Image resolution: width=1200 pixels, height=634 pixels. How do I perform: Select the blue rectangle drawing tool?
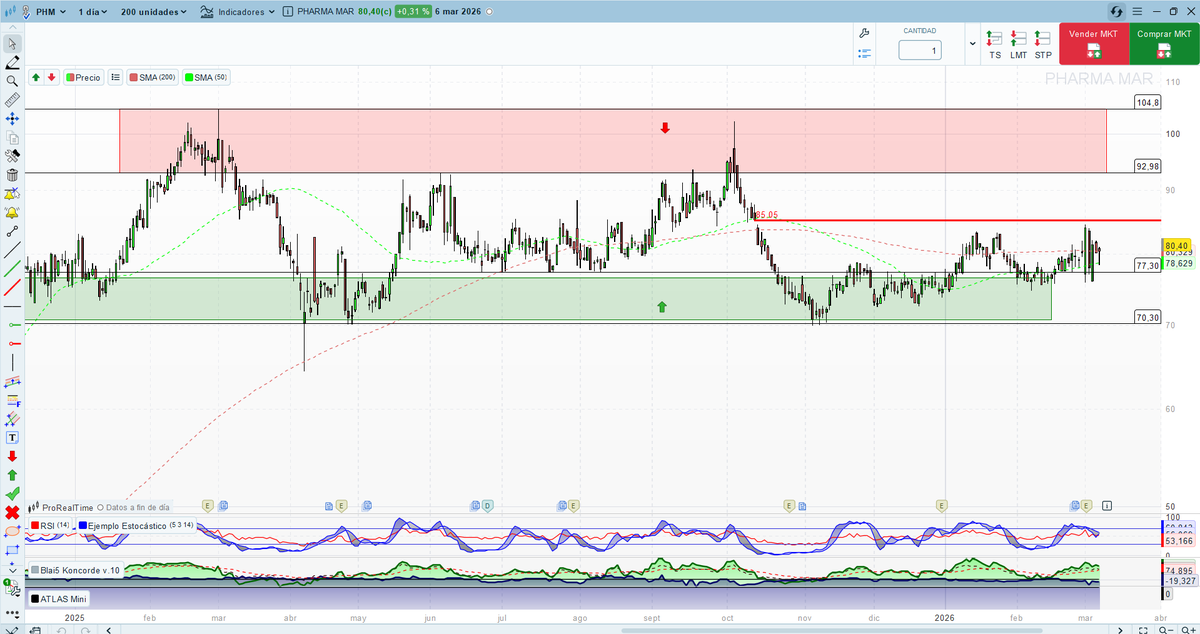pos(12,550)
